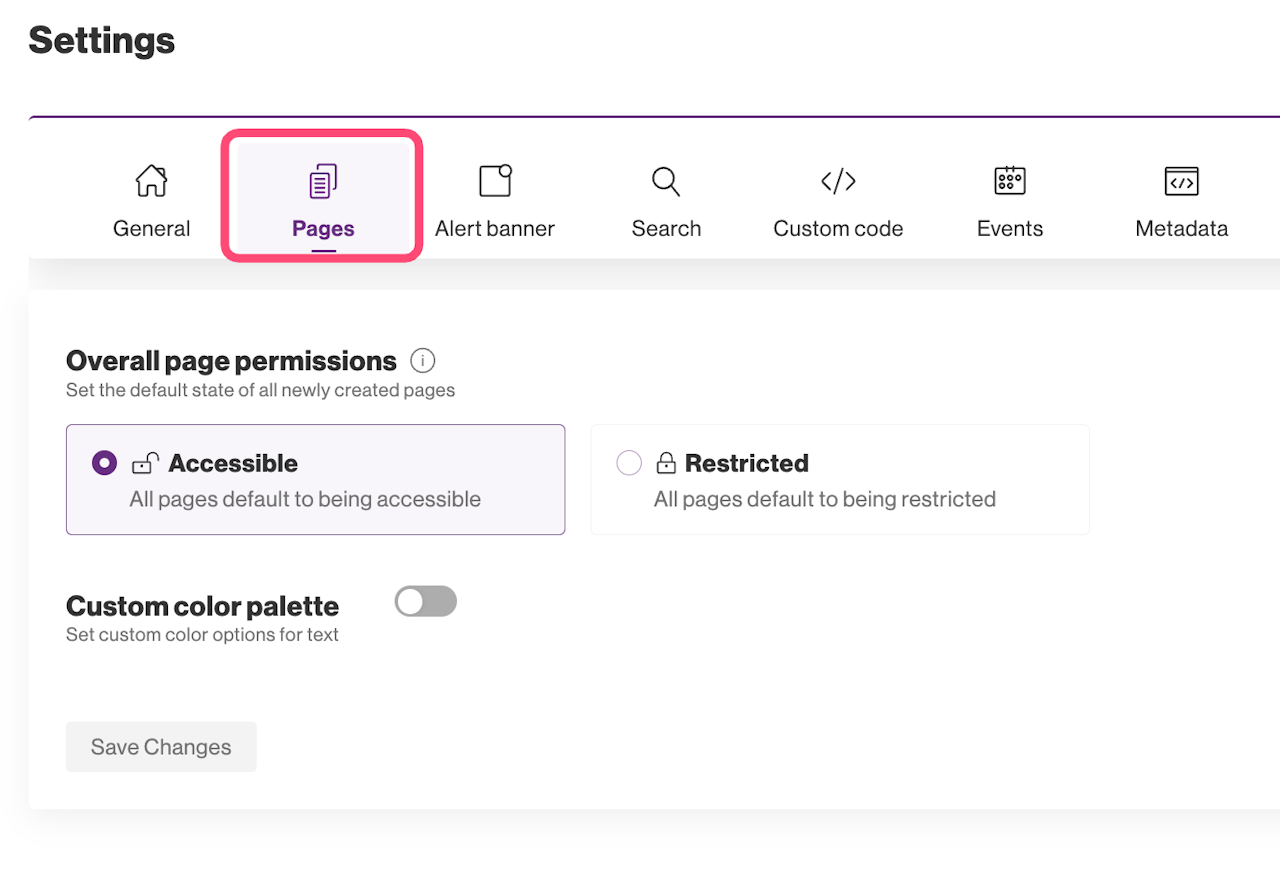Click the unlocked padlock icon on Accessible
The image size is (1280, 876).
point(145,463)
